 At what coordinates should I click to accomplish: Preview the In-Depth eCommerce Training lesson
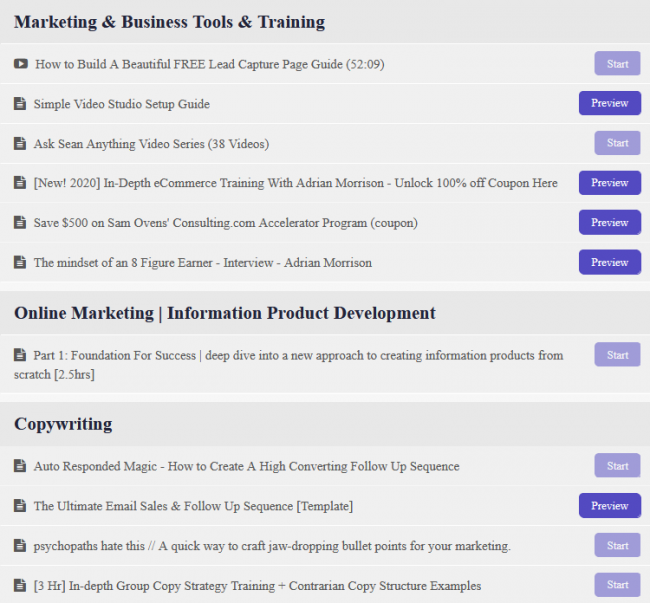(609, 183)
